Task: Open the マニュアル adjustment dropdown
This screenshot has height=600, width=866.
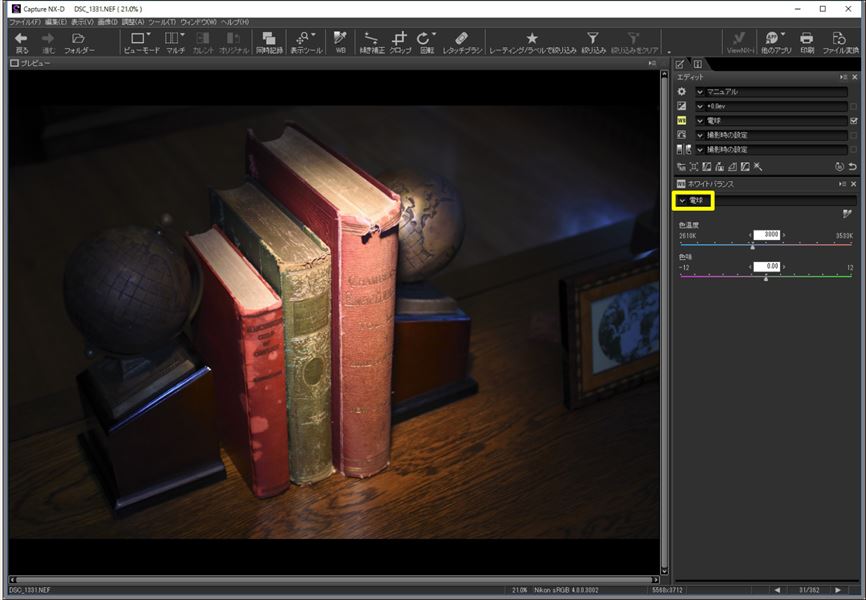Action: click(x=771, y=92)
